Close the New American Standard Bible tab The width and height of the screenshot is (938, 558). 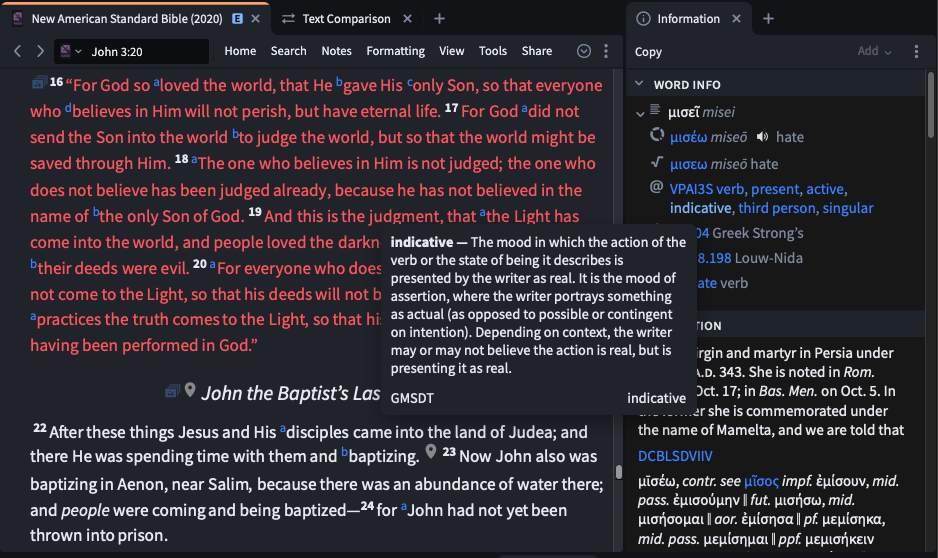tap(255, 19)
